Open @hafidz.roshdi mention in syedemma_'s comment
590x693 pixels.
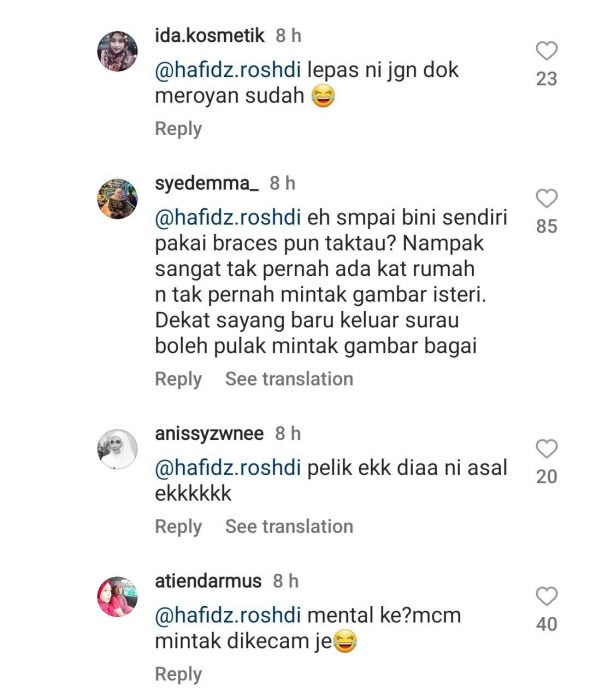coord(228,218)
